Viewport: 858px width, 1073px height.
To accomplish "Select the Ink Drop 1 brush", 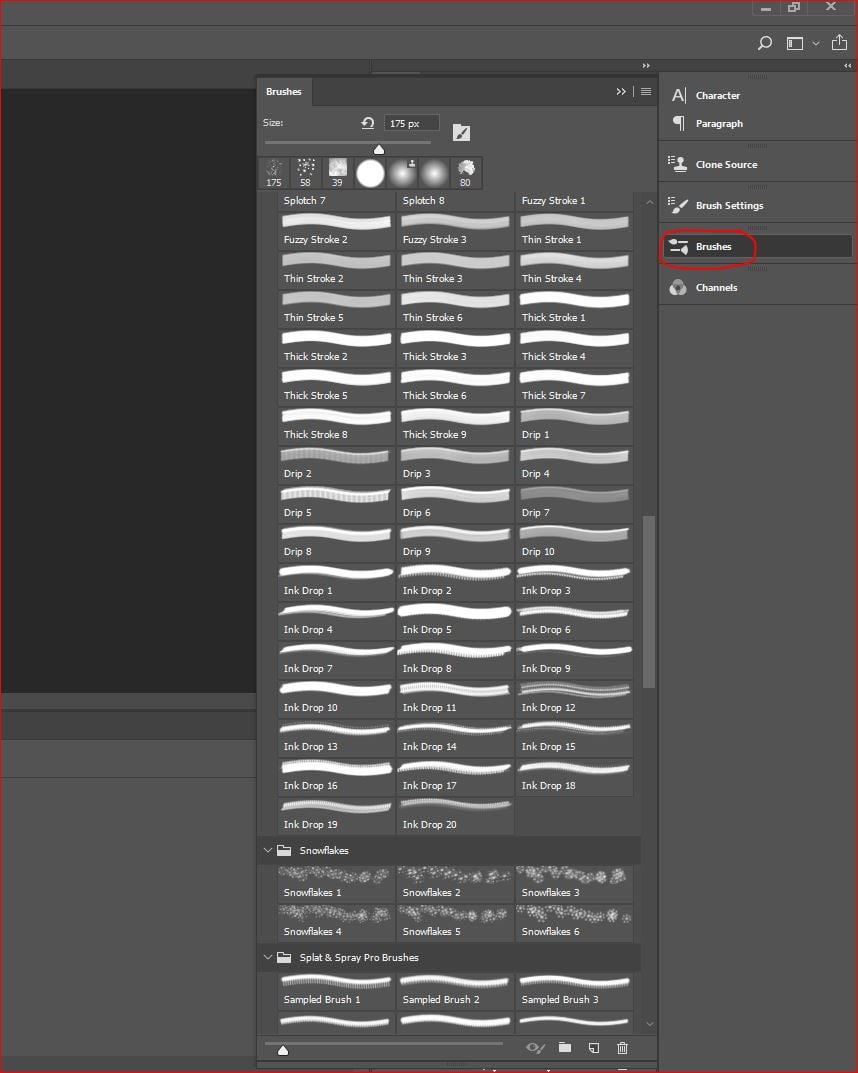I will coord(337,582).
